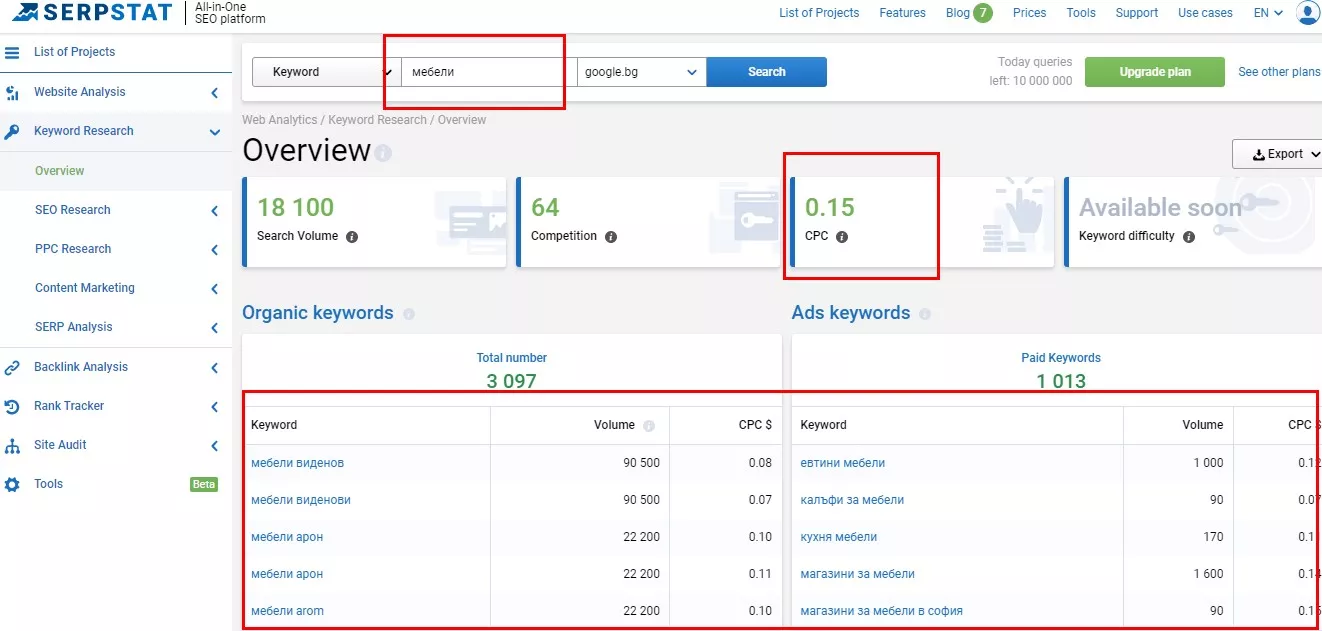Open Tools in top navigation
This screenshot has height=631, width=1322.
pos(1081,13)
